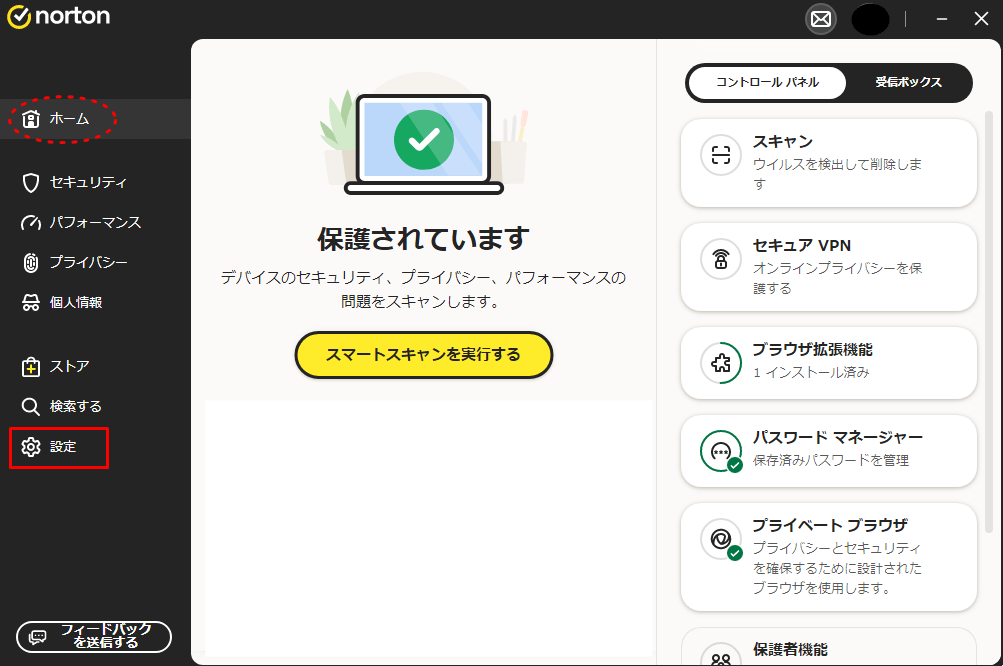1003x666 pixels.
Task: Click the 保護されています heading
Action: pyautogui.click(x=423, y=239)
